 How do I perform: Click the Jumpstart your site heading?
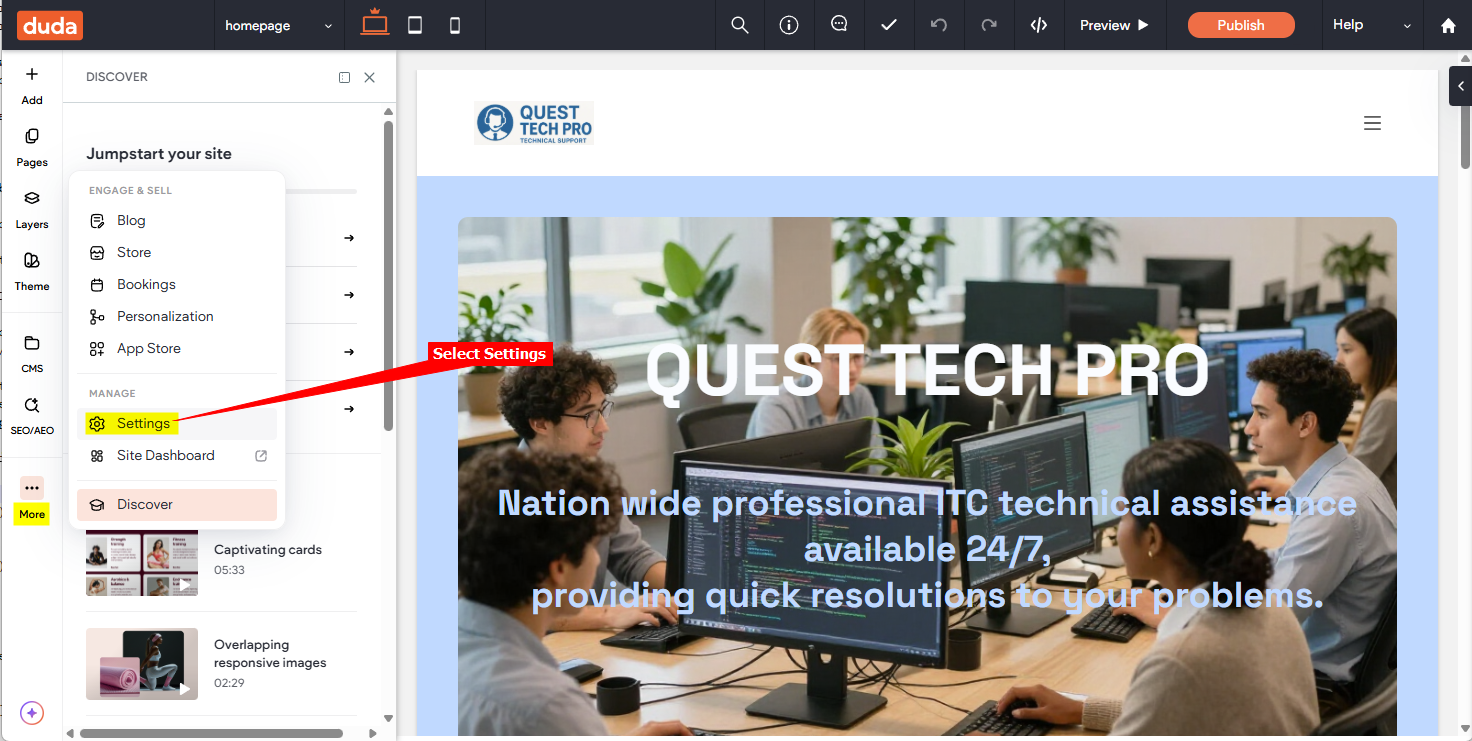coord(159,154)
